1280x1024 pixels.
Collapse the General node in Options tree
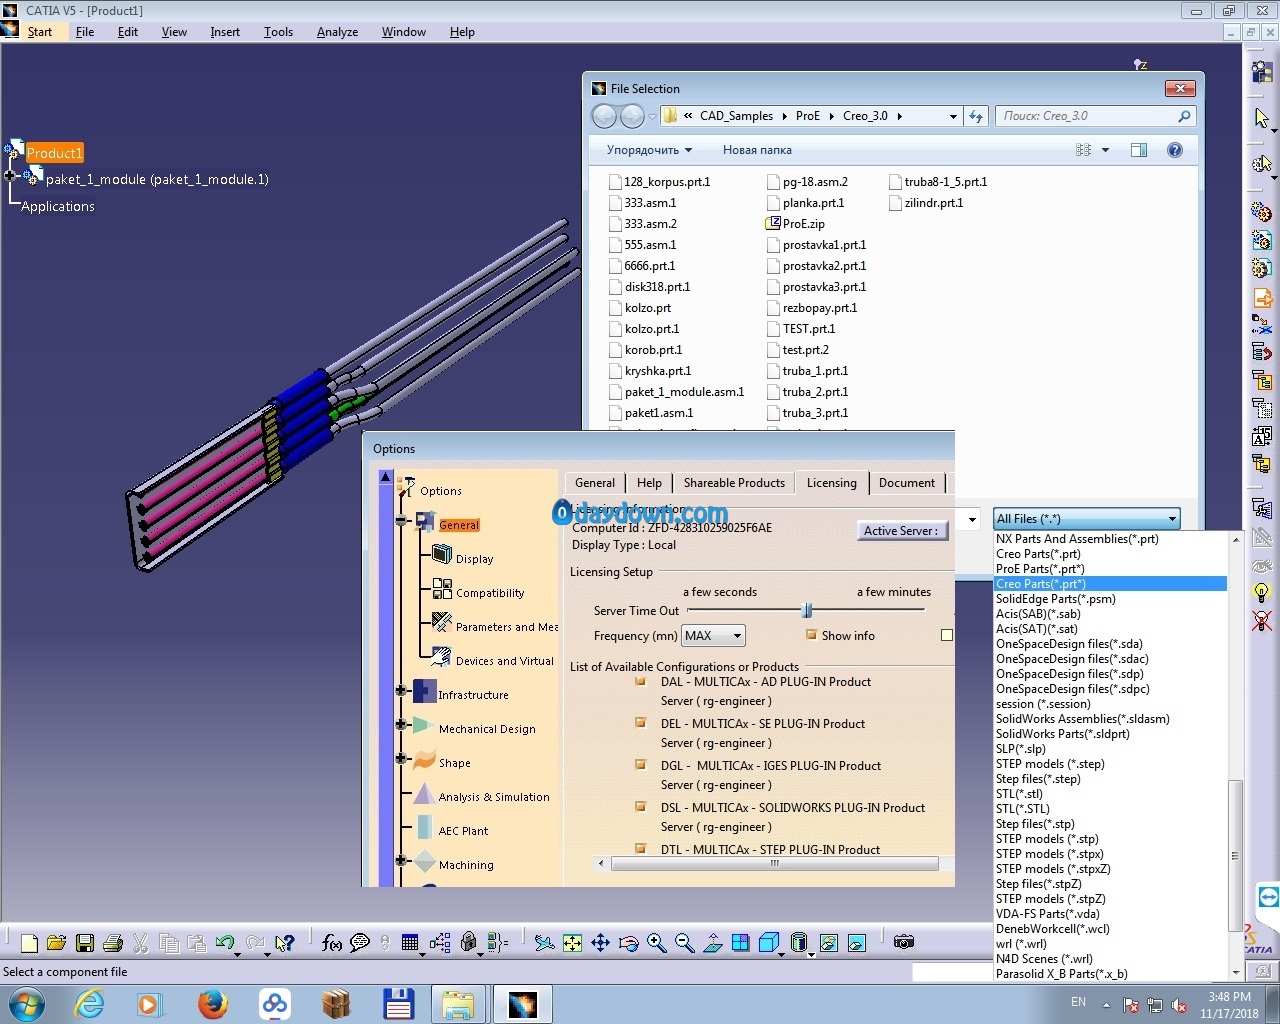(401, 520)
